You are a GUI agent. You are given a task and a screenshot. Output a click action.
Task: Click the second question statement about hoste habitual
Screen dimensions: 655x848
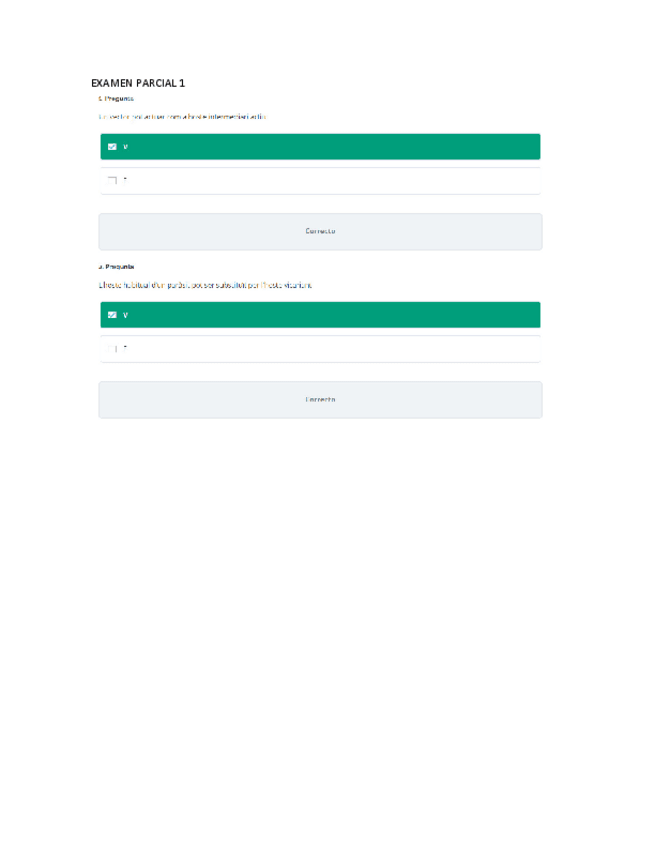coord(205,285)
